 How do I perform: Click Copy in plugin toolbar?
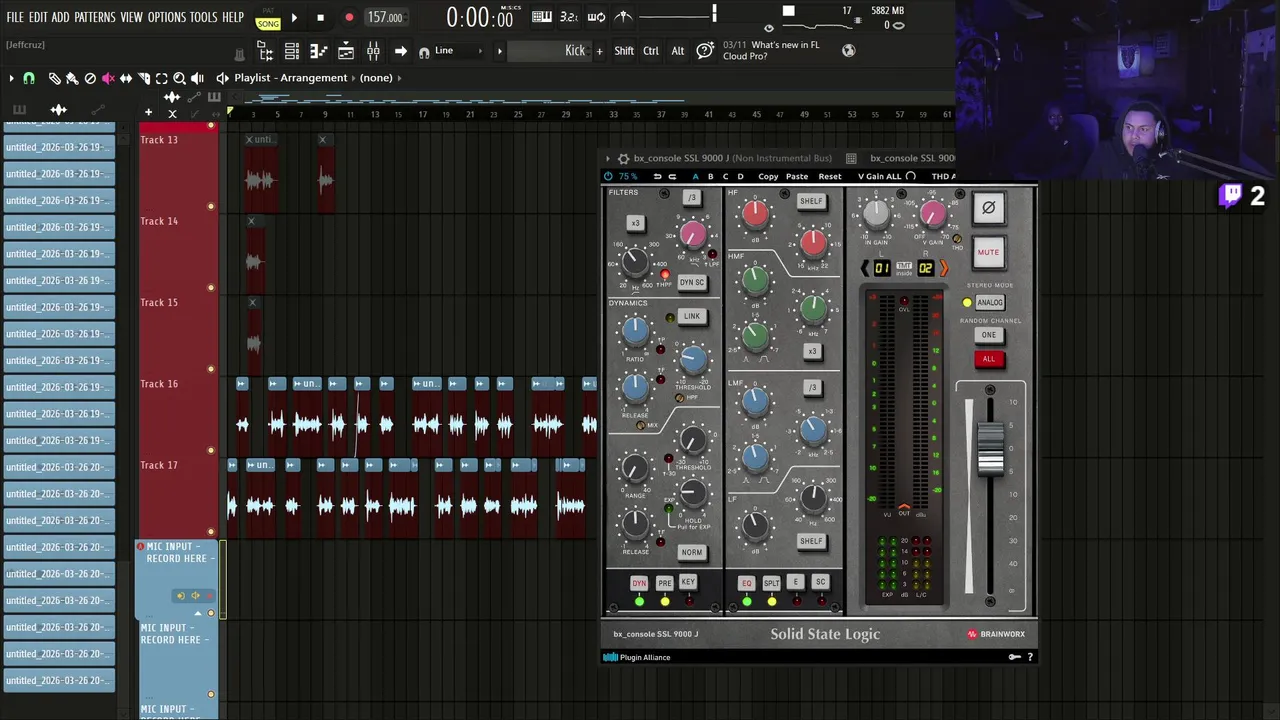click(x=768, y=176)
